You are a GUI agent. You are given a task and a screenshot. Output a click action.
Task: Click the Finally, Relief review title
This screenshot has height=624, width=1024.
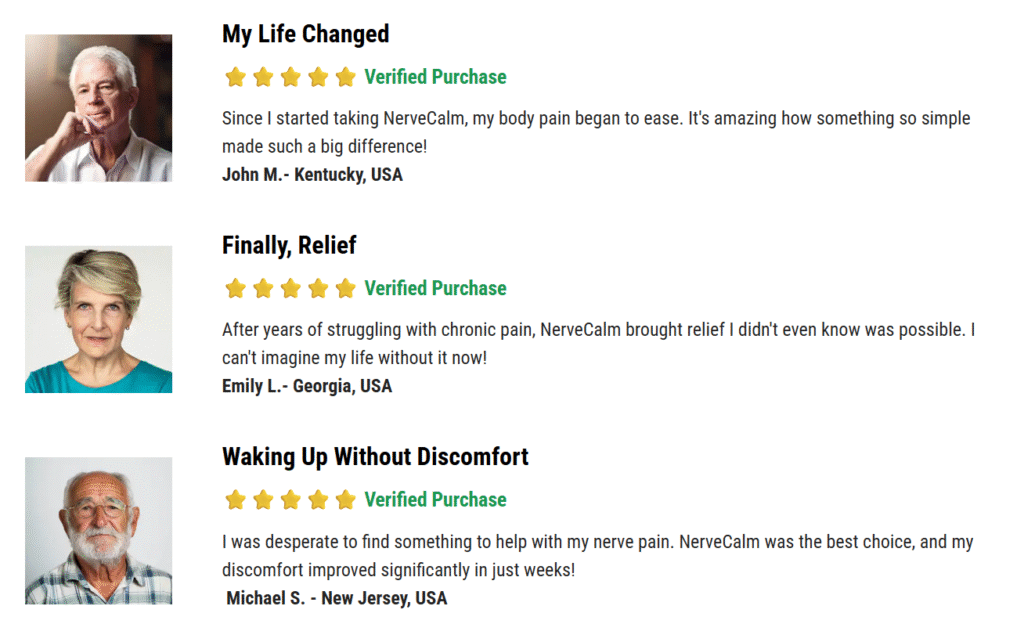(x=289, y=245)
